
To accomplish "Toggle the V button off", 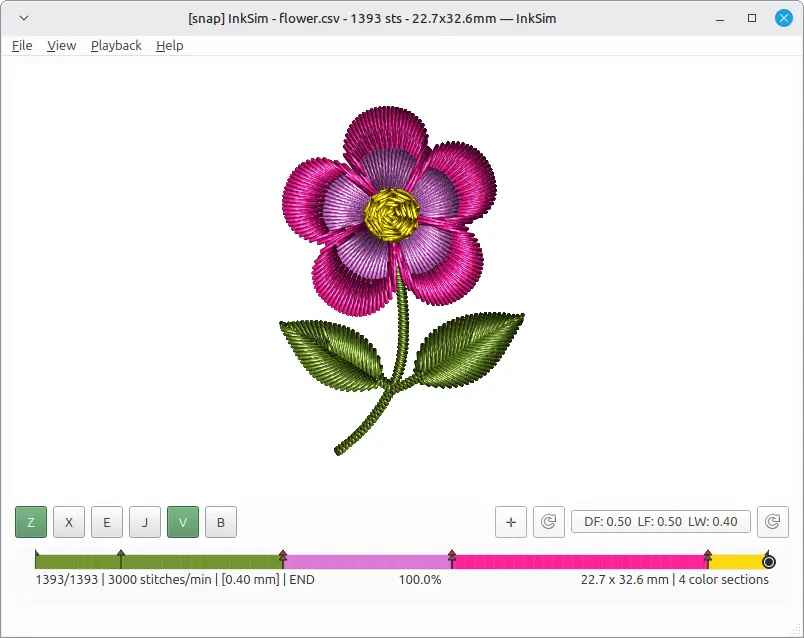I will coord(183,522).
